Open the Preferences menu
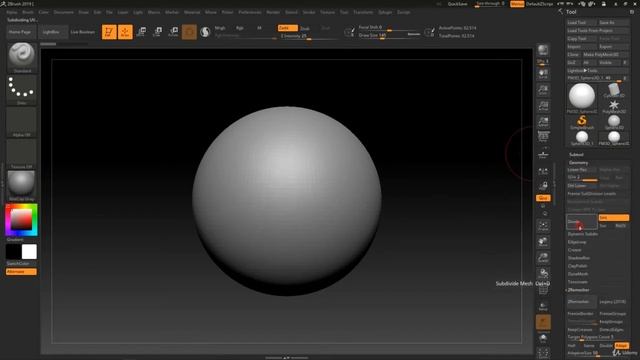The height and width of the screenshot is (360, 640). point(249,12)
